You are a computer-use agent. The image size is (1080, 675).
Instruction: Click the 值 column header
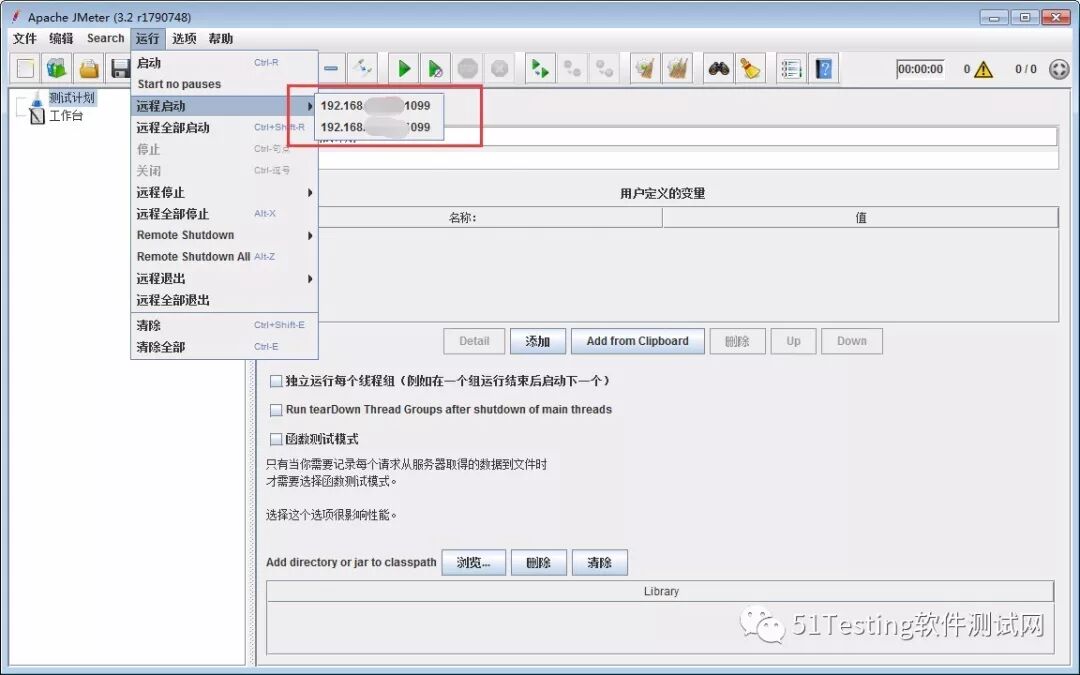[x=860, y=218]
